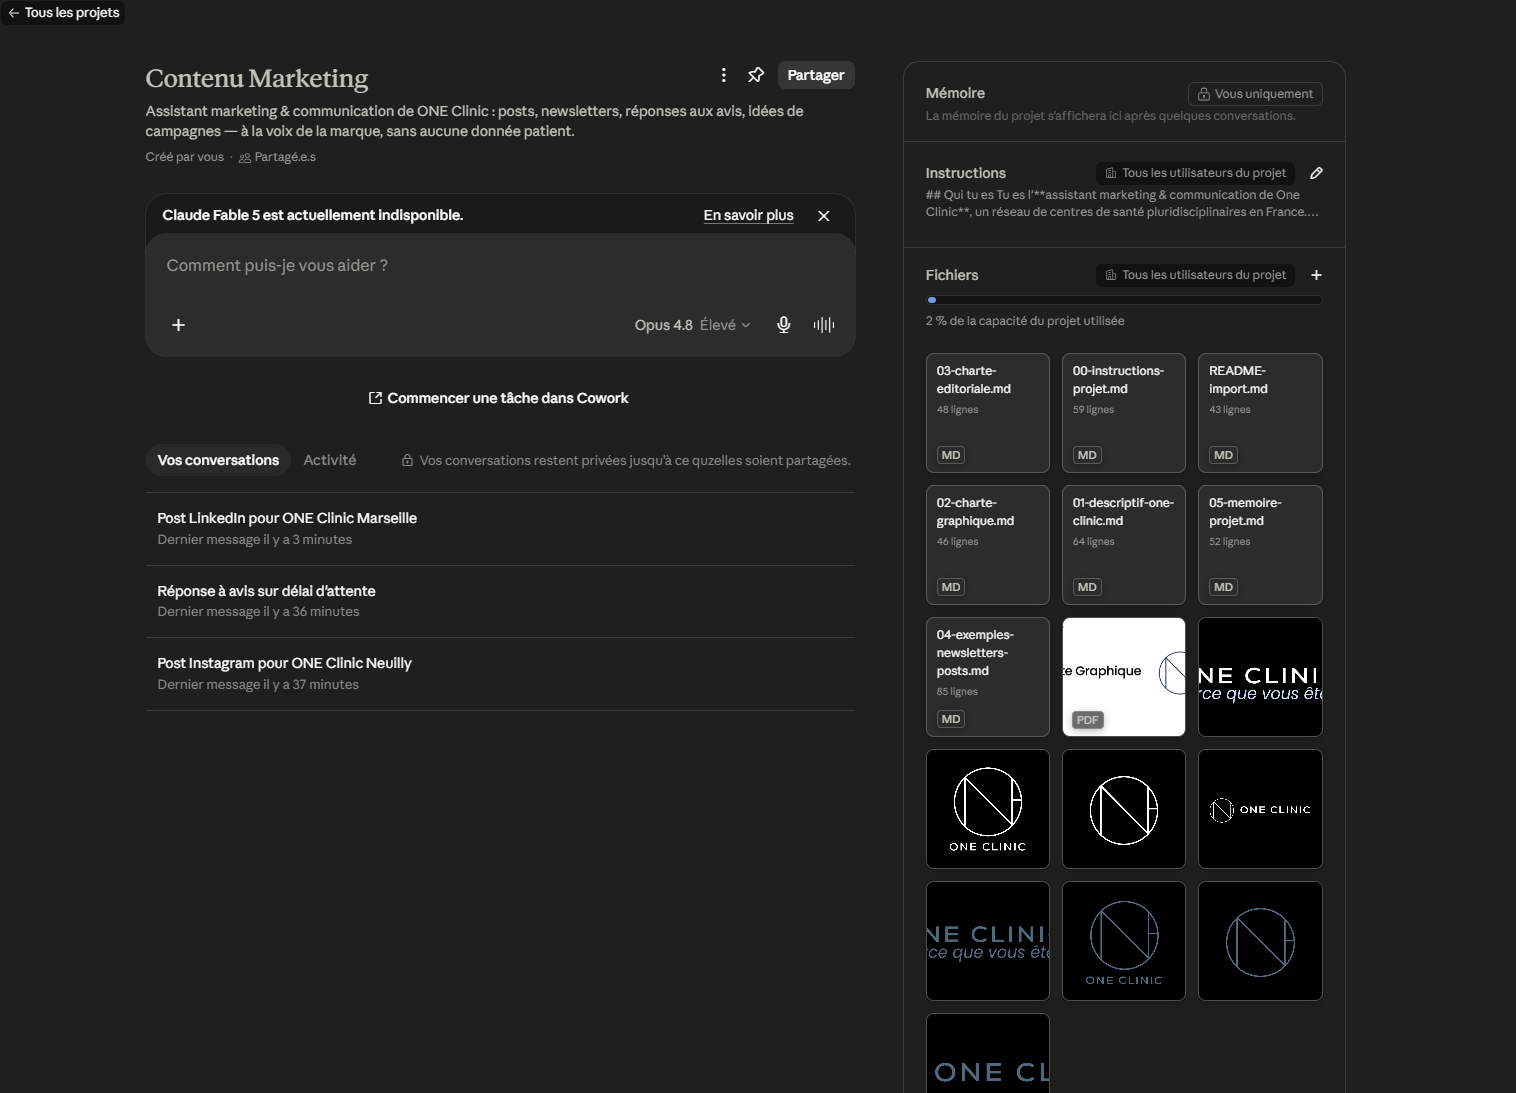Click the Instructions preview text
Screen dimensions: 1516x1093
point(1122,203)
